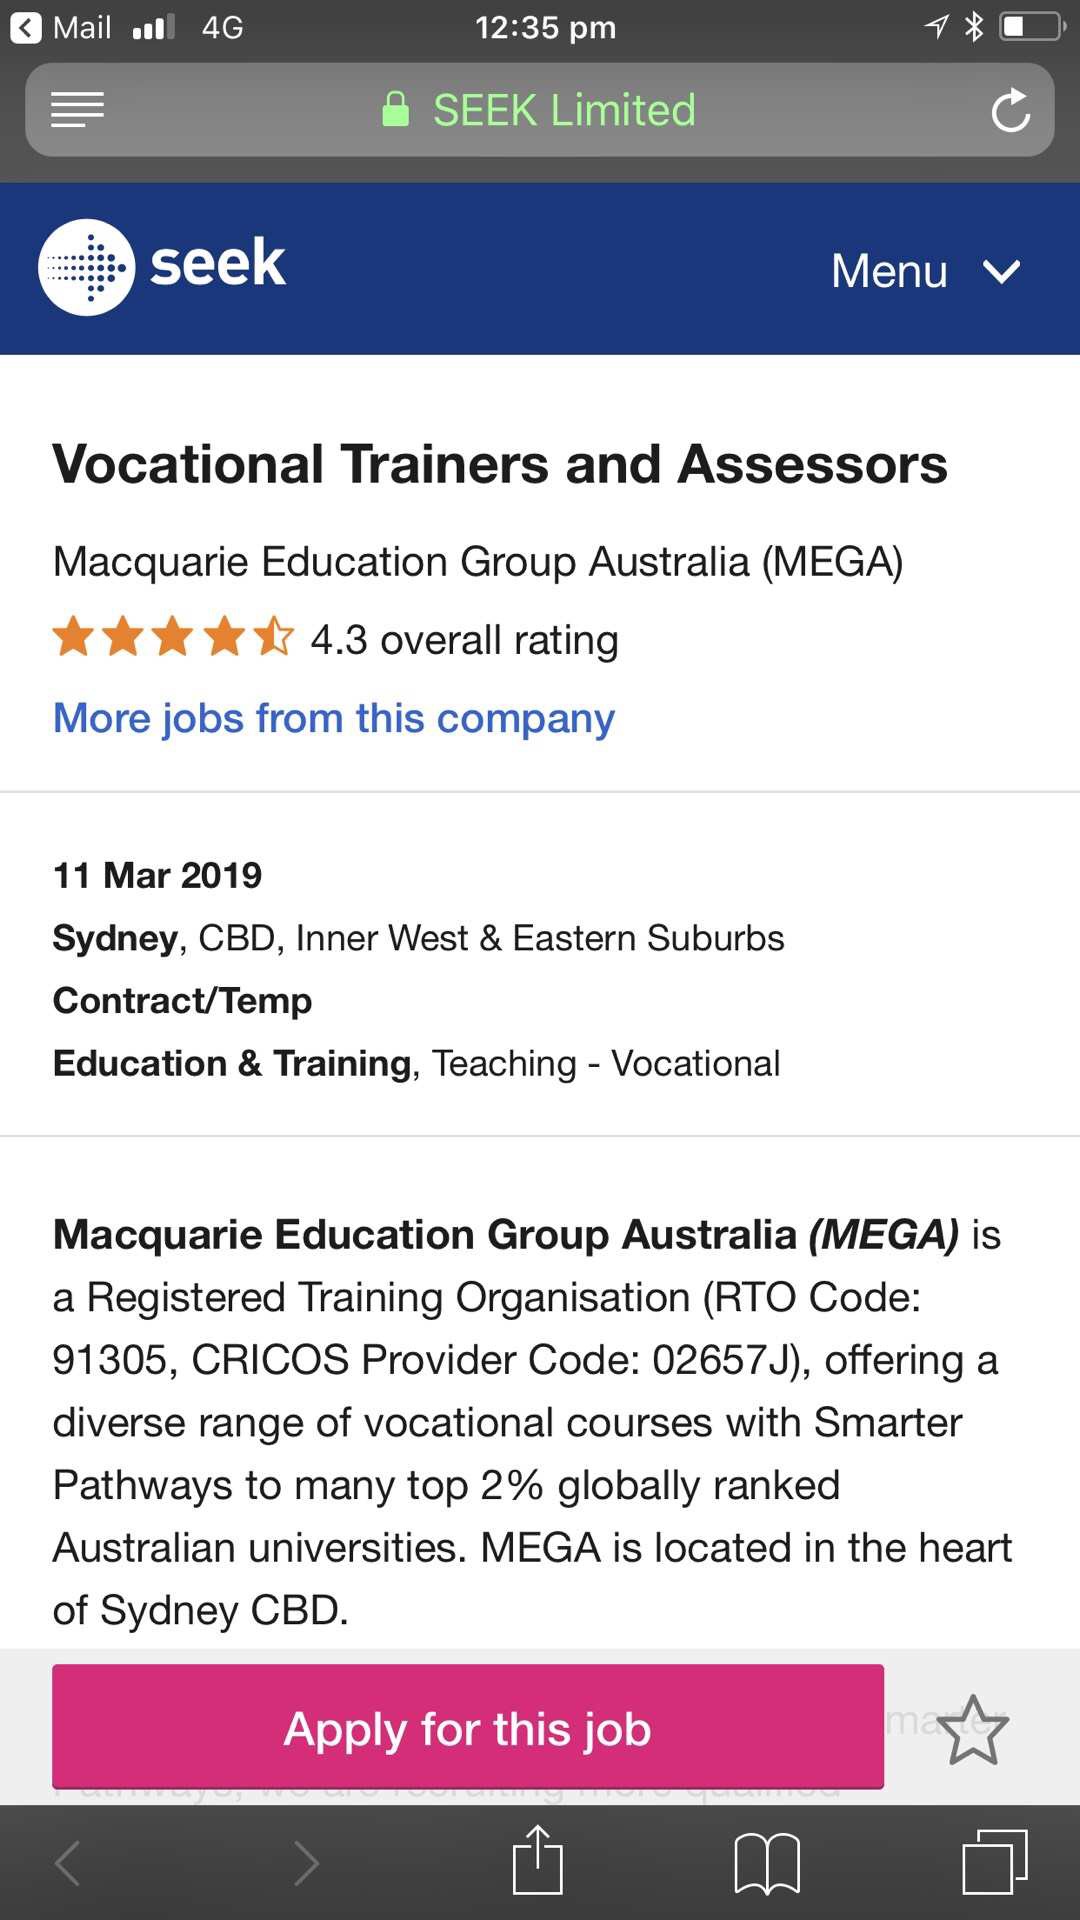1080x1920 pixels.
Task: Save this job with star icon
Action: 973,1730
